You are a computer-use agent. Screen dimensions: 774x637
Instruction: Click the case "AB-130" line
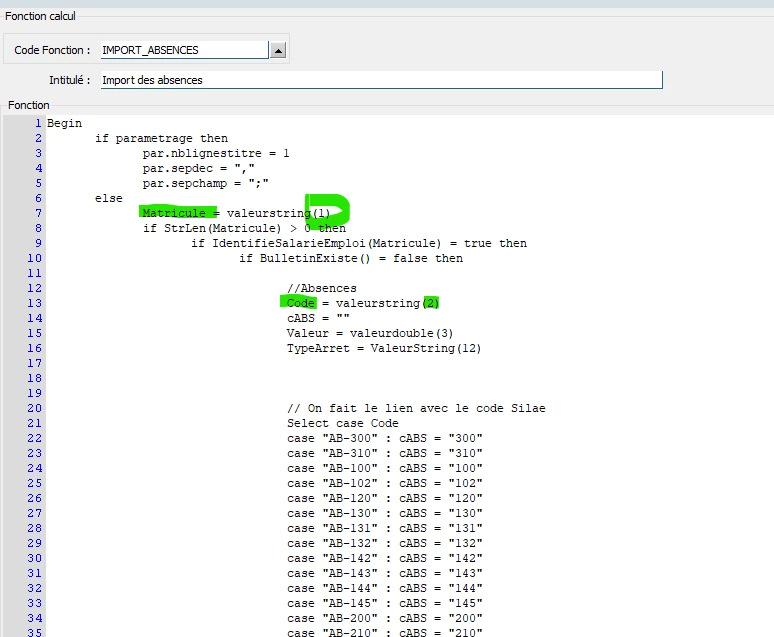(x=385, y=514)
